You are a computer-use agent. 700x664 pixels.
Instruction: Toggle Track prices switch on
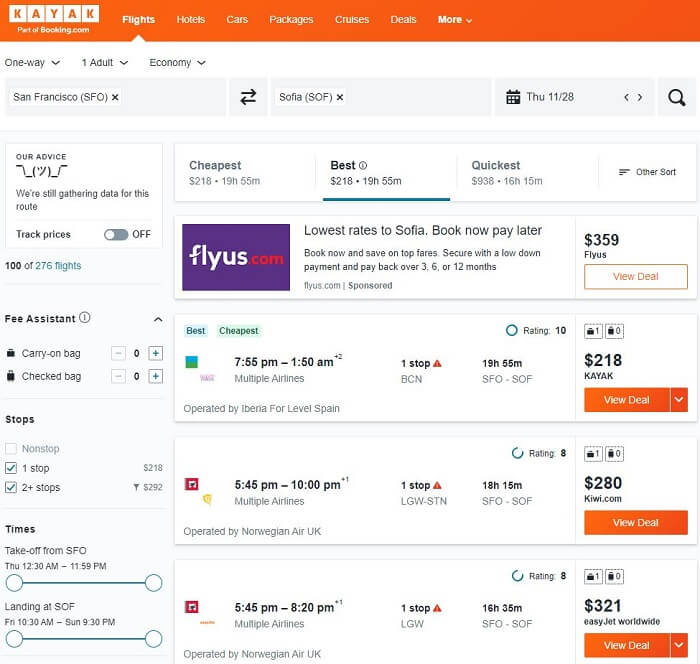pos(116,234)
